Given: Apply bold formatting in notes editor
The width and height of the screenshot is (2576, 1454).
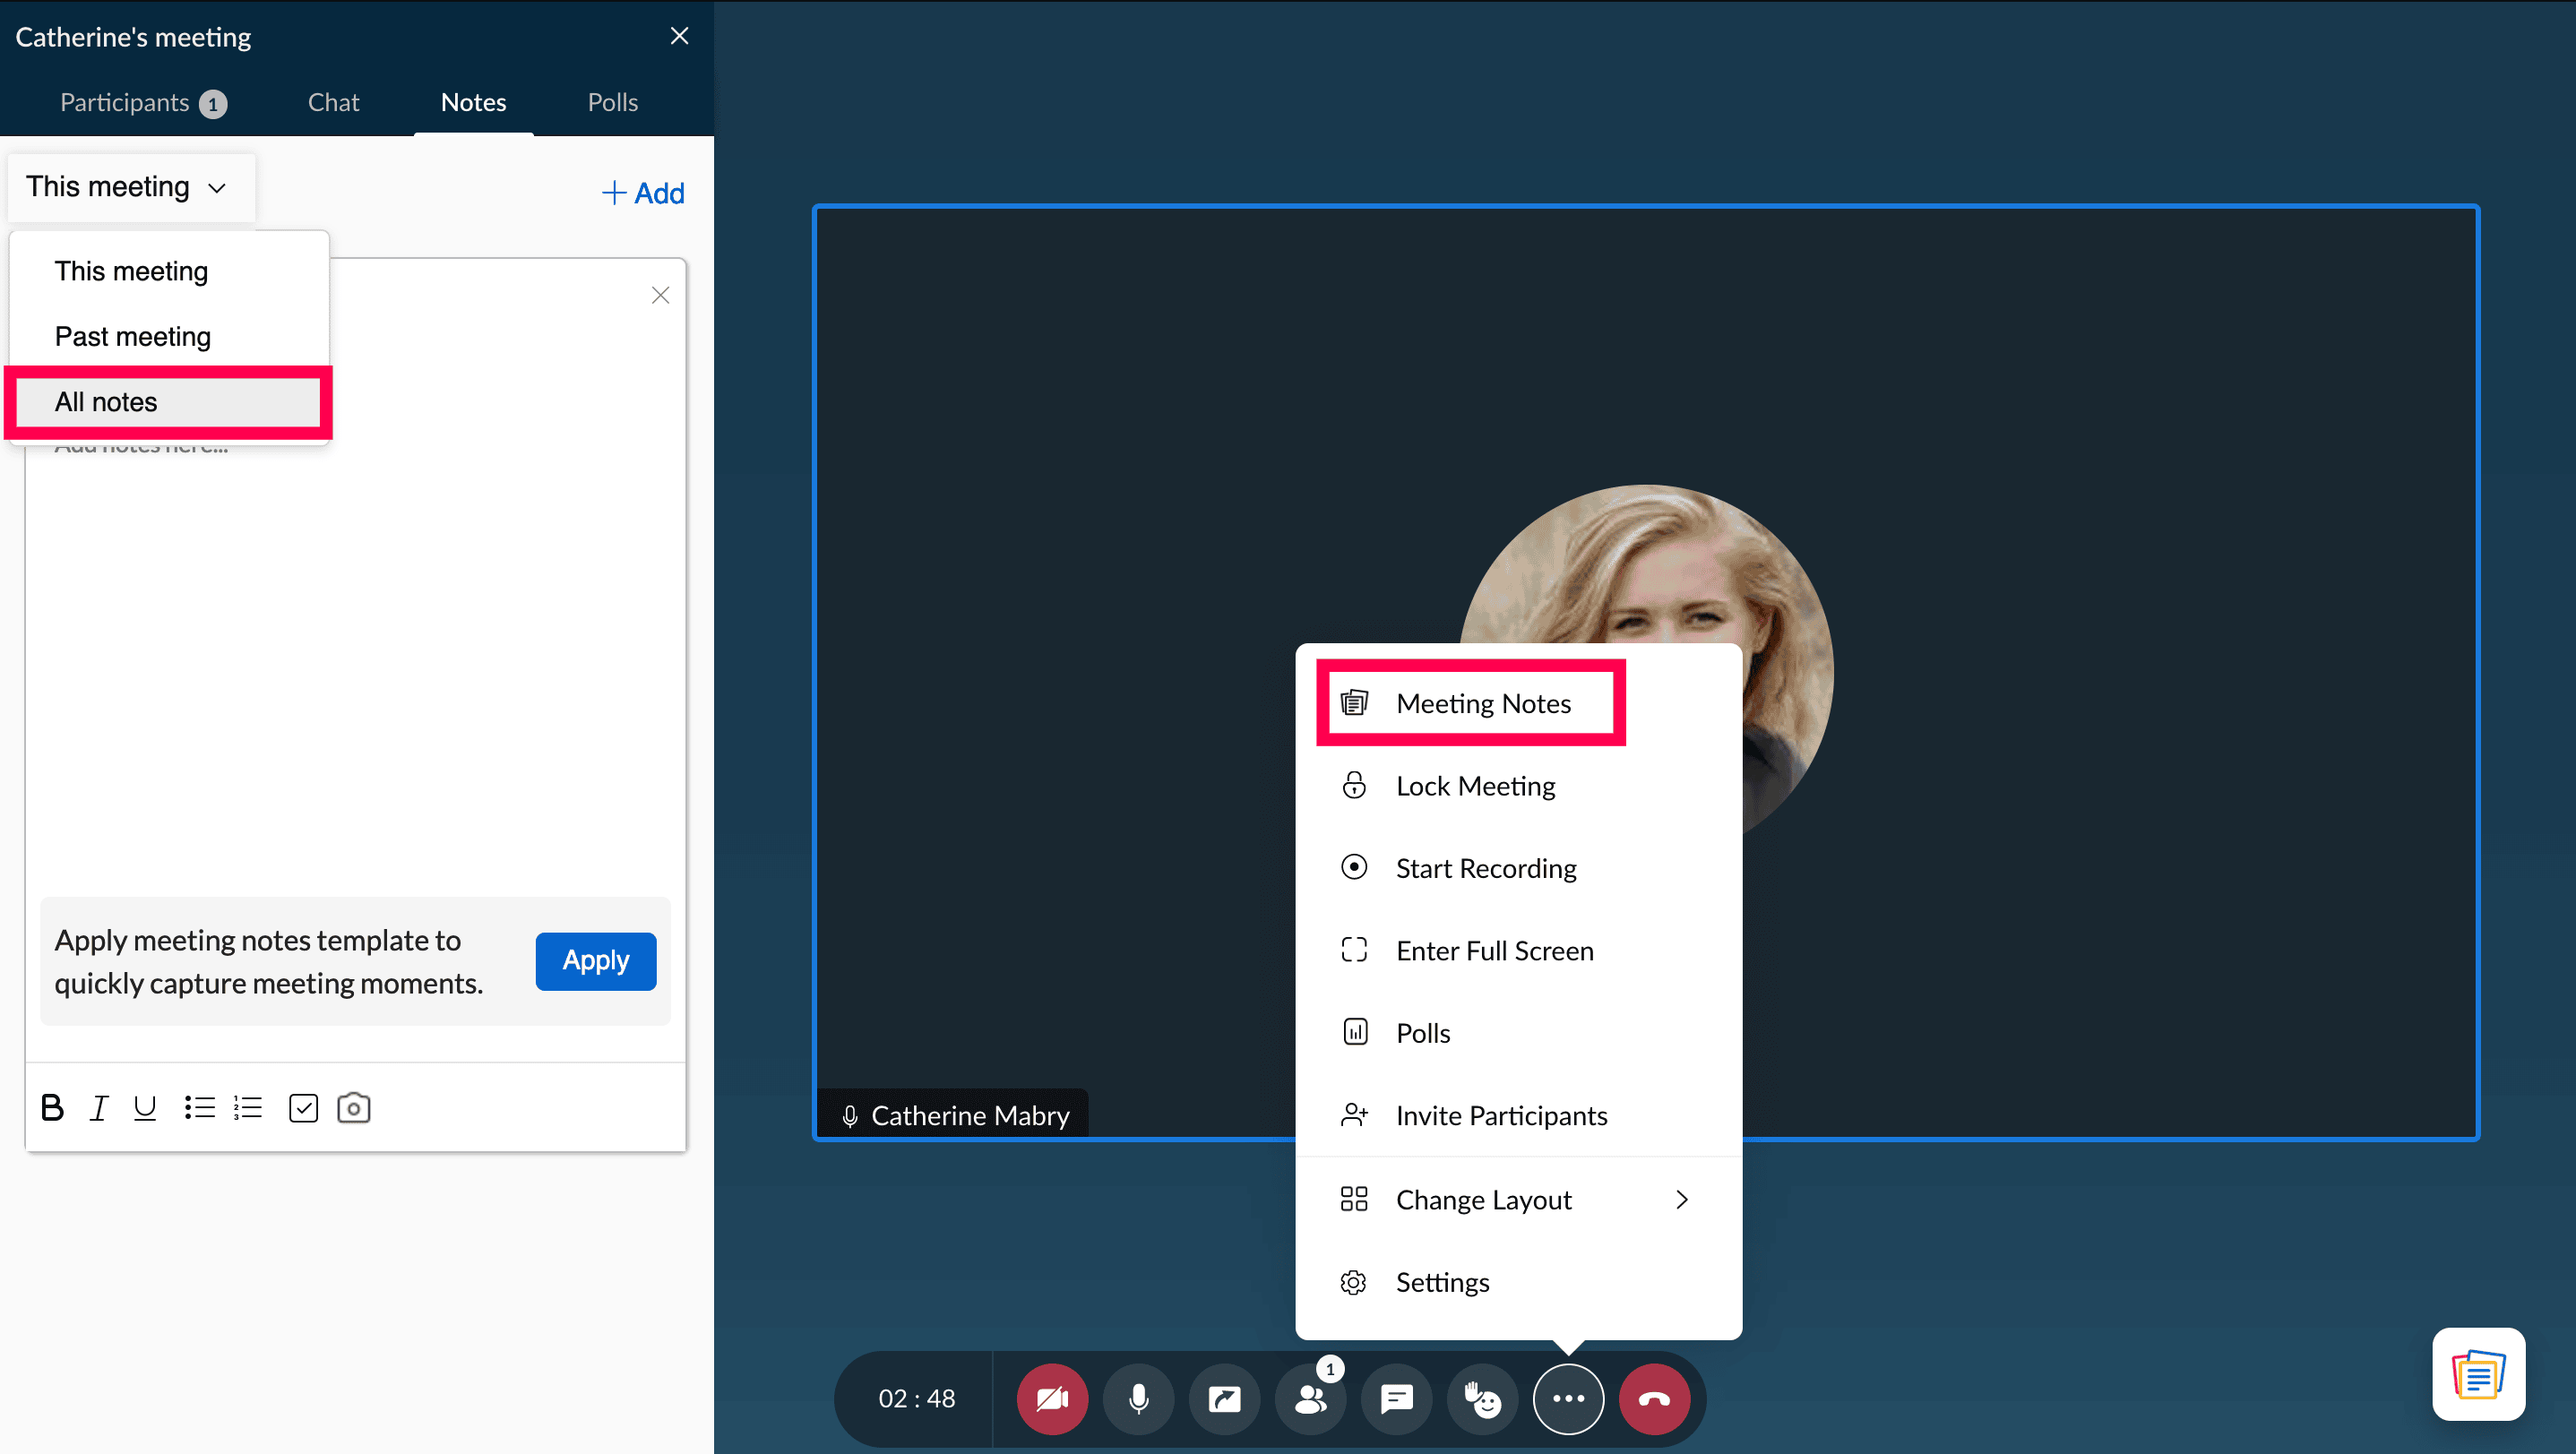Looking at the screenshot, I should [52, 1108].
